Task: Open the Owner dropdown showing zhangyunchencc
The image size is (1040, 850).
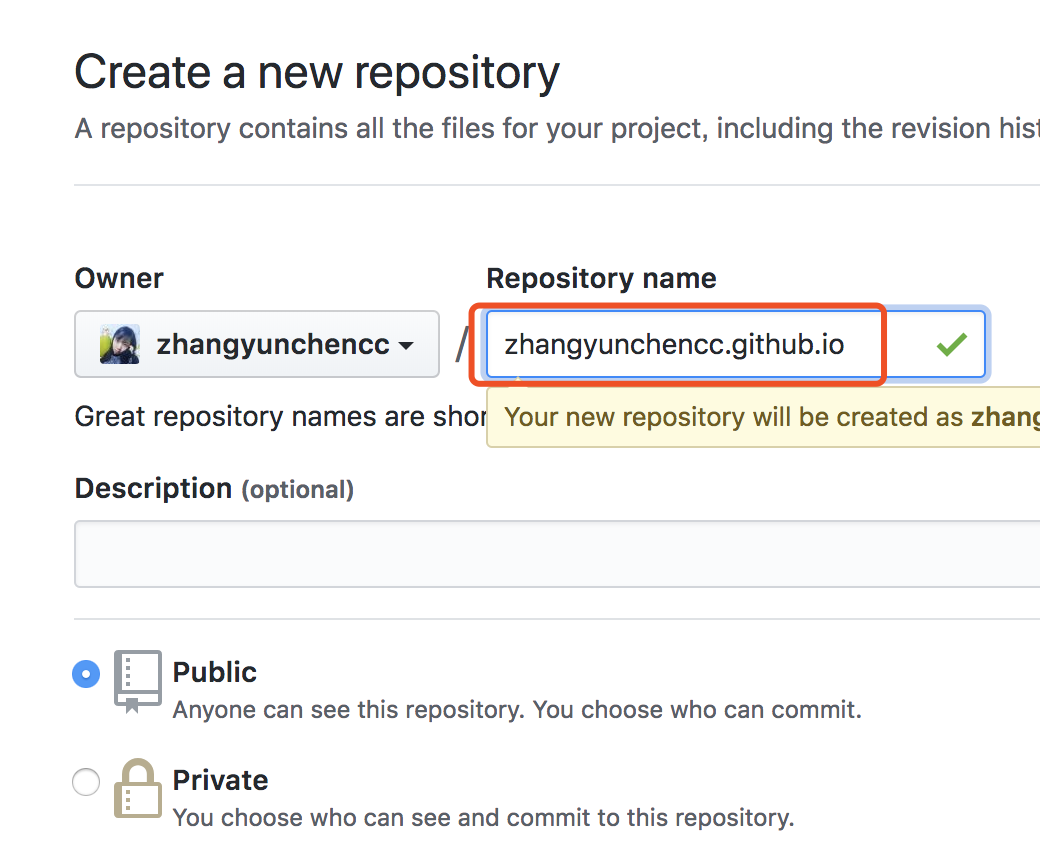Action: (x=256, y=345)
